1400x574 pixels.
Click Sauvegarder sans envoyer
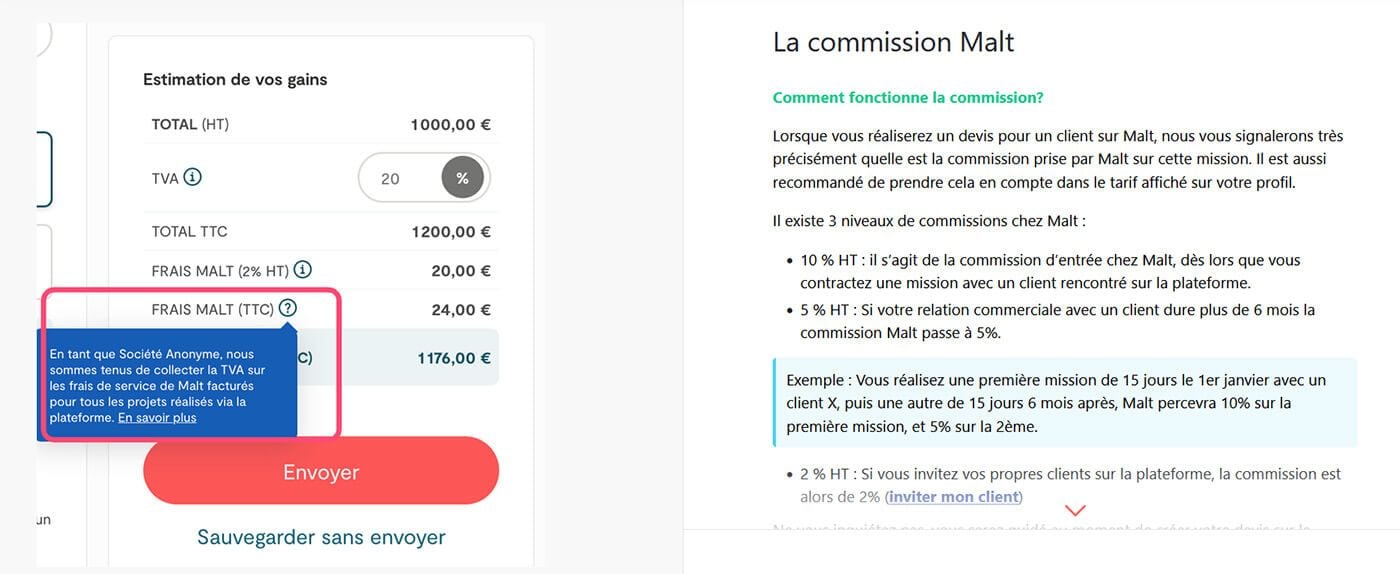(321, 537)
